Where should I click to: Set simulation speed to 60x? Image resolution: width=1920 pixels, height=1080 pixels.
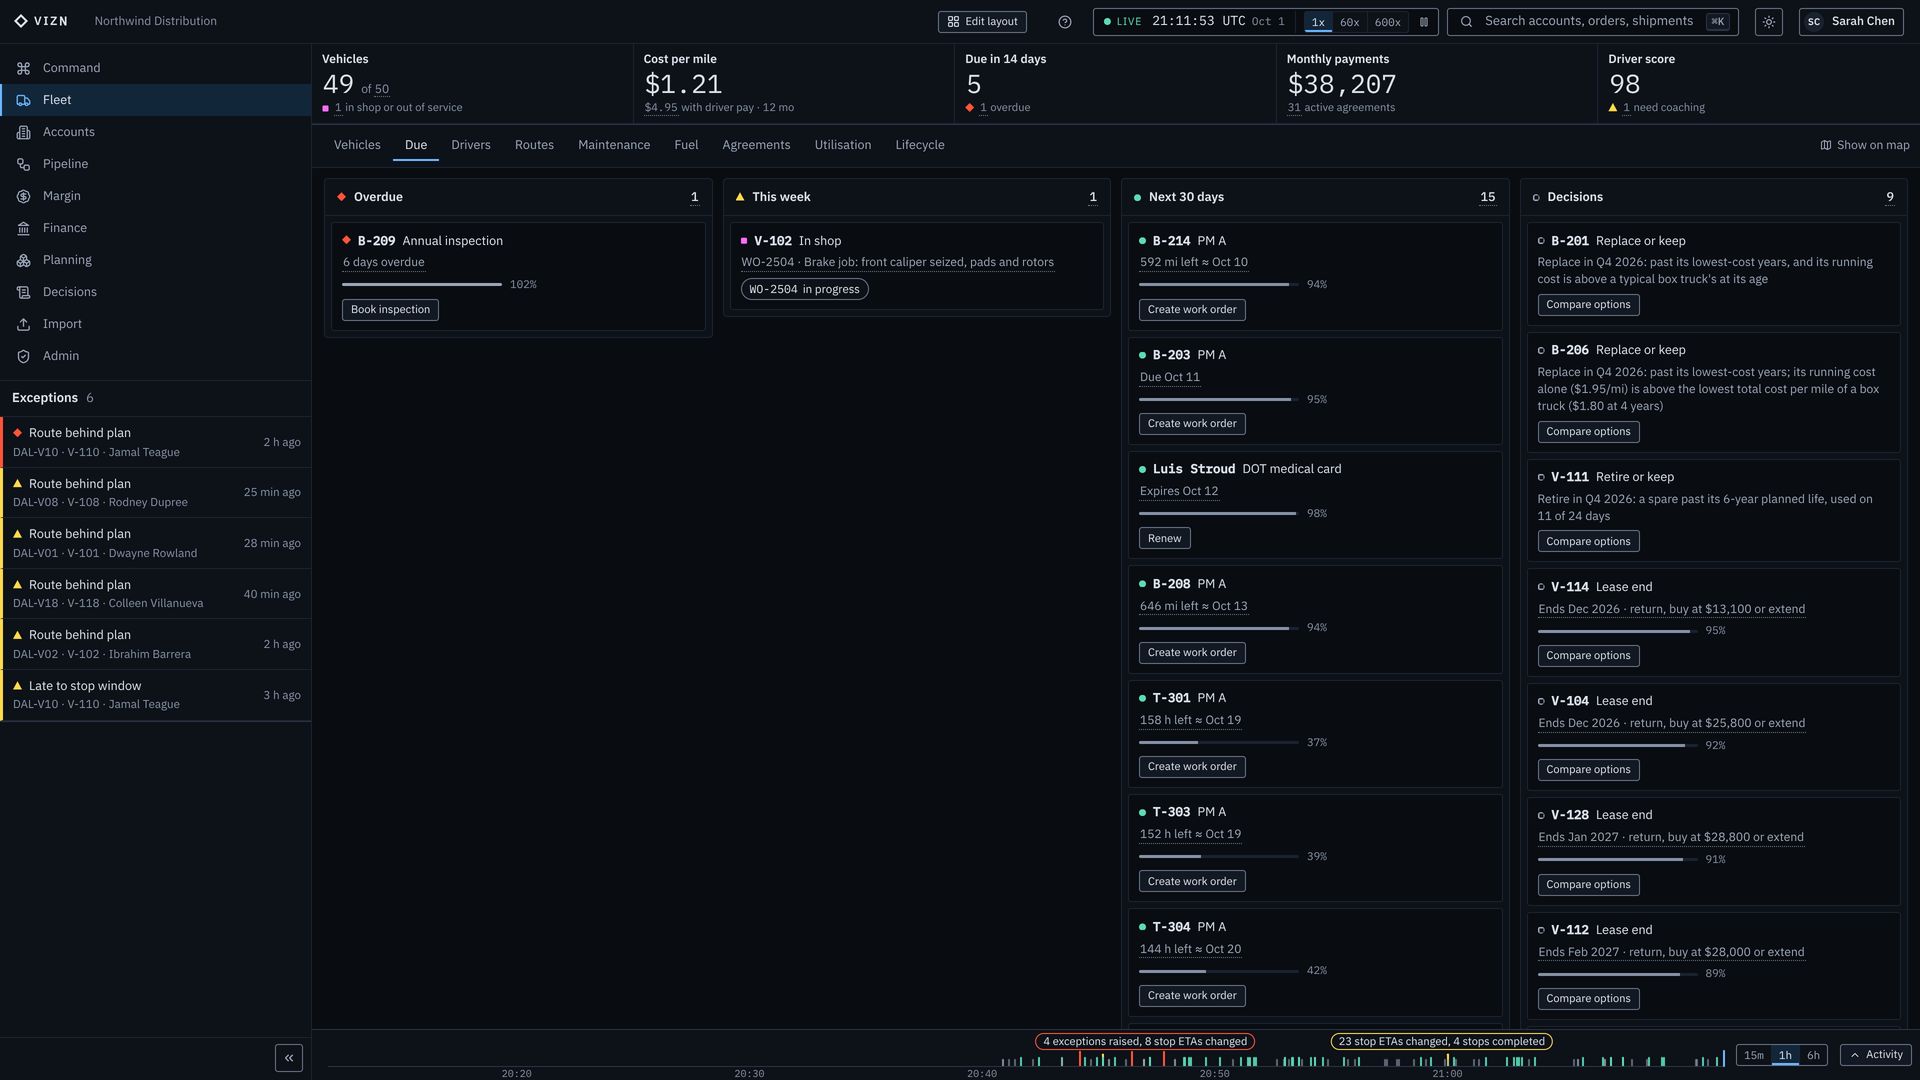[1349, 22]
